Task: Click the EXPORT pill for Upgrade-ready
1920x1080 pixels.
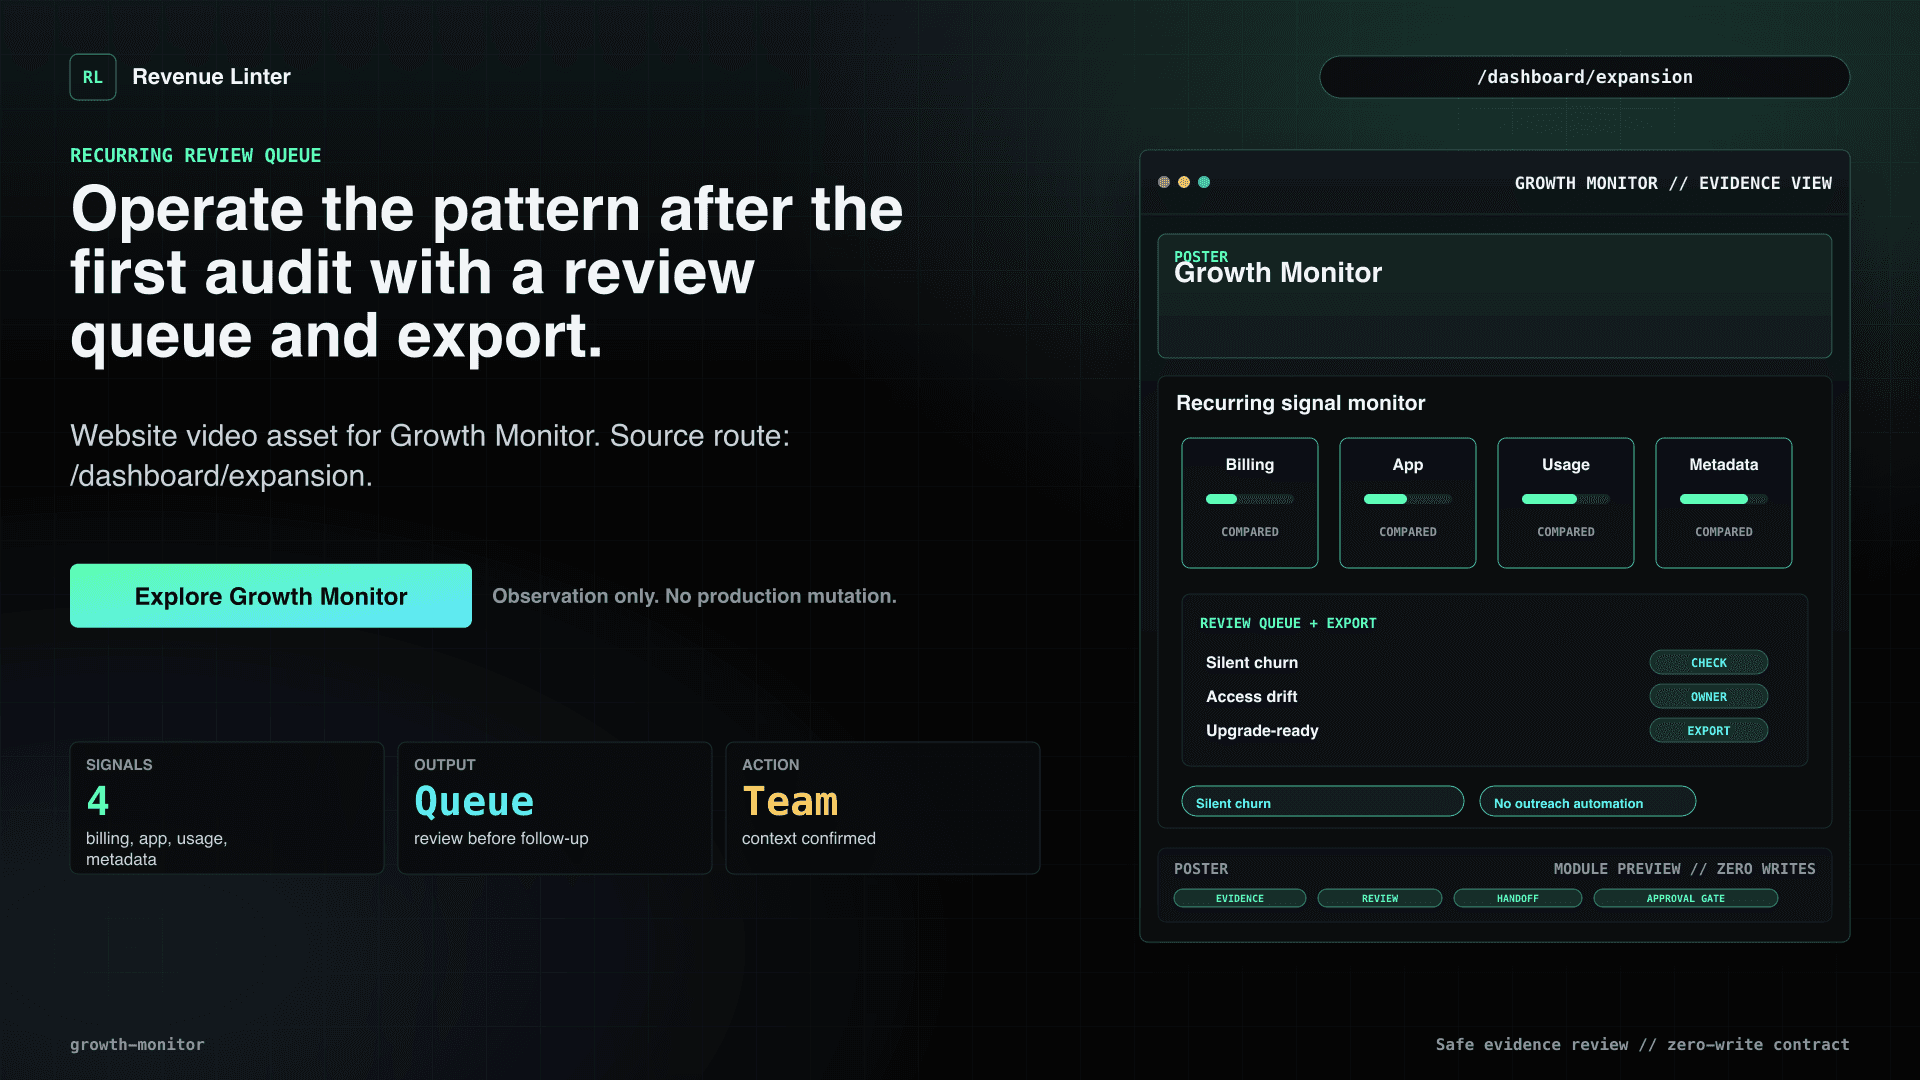Action: [x=1709, y=731]
